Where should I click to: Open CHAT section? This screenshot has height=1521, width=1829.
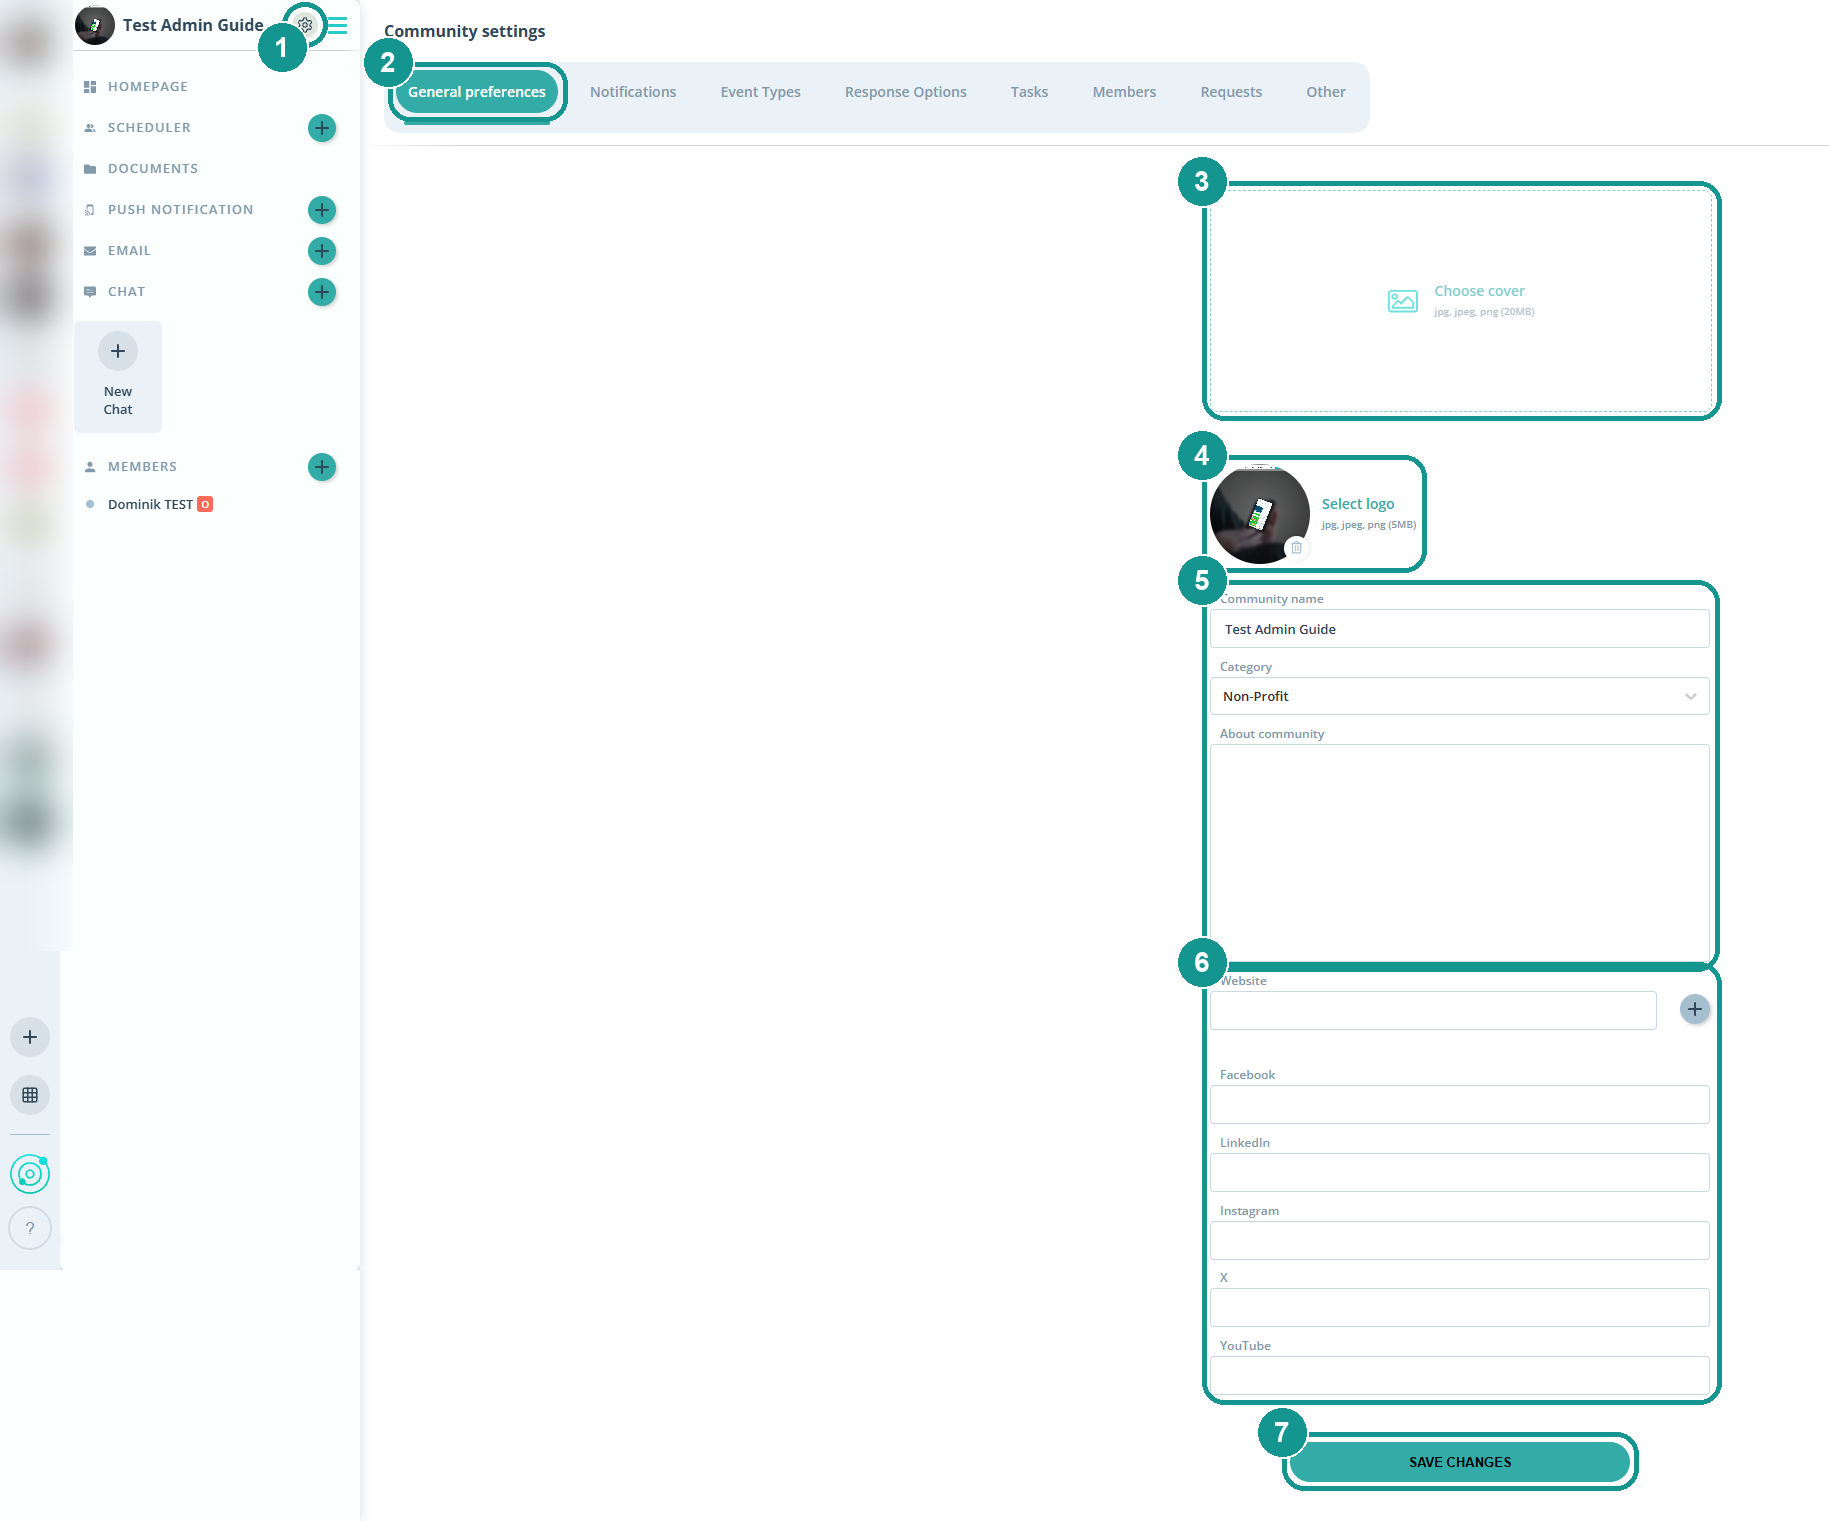pyautogui.click(x=126, y=292)
